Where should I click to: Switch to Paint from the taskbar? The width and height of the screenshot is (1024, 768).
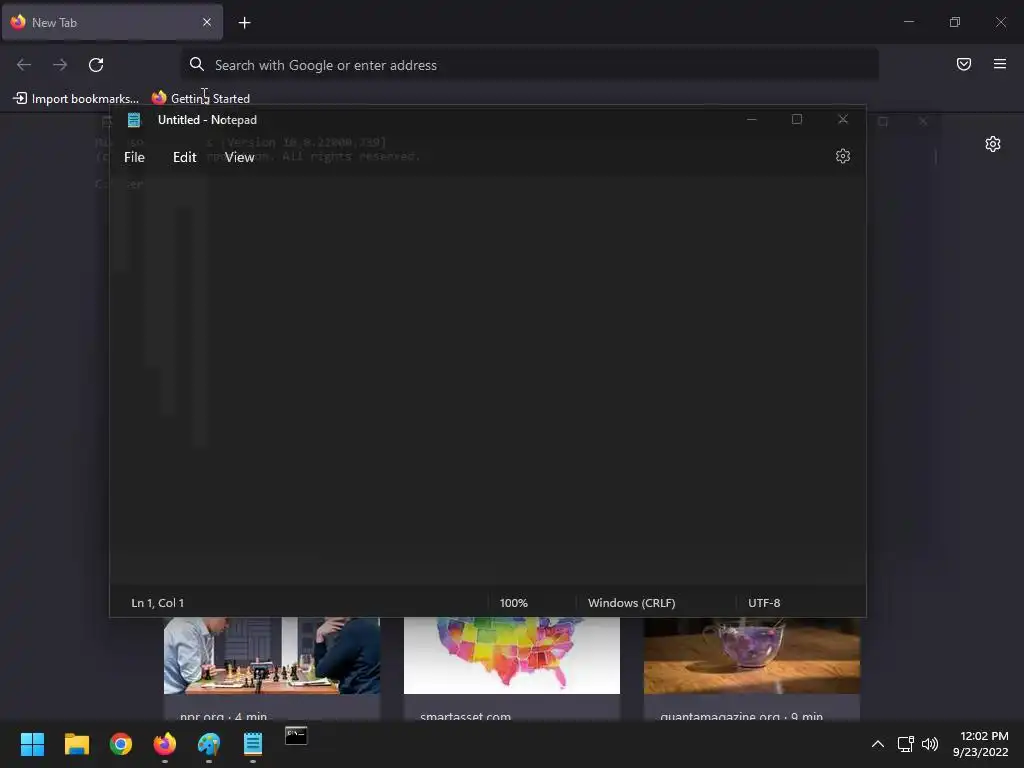pyautogui.click(x=209, y=744)
